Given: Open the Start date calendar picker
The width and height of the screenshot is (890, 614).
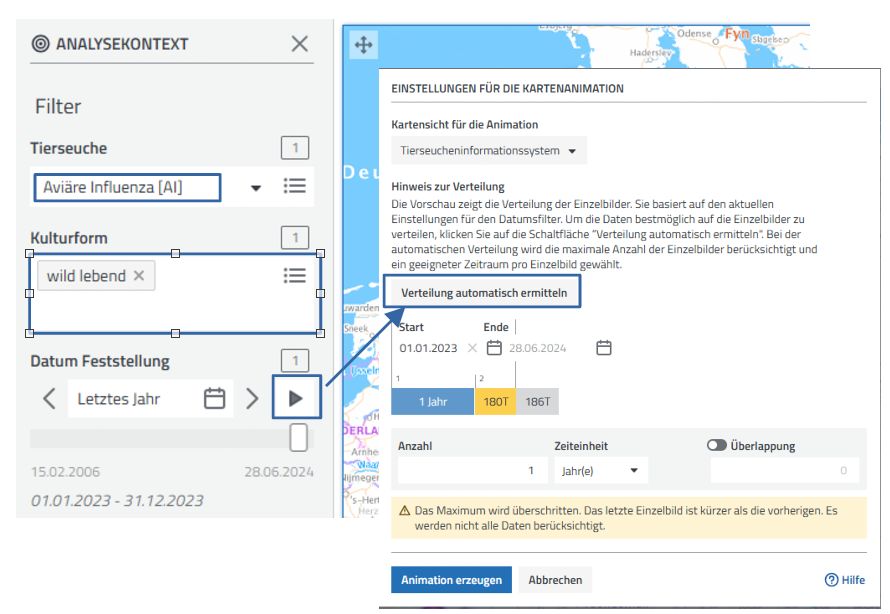Looking at the screenshot, I should tap(494, 348).
